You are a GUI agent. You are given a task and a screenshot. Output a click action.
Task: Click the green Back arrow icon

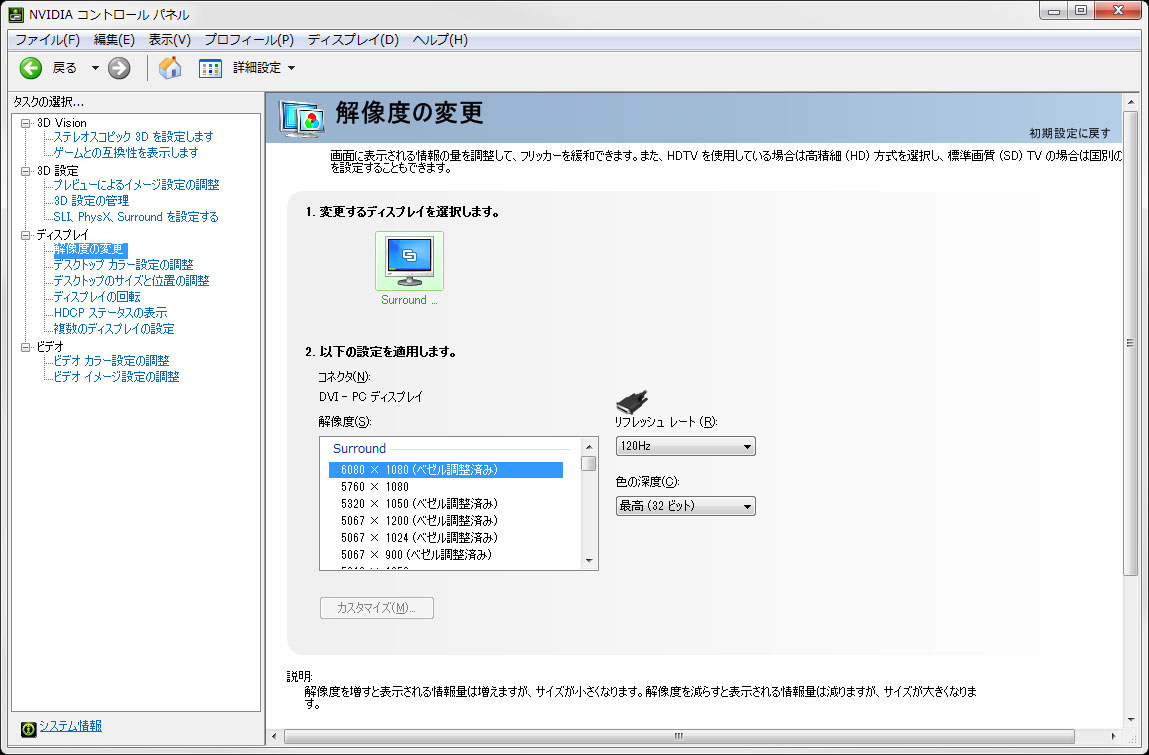click(31, 68)
